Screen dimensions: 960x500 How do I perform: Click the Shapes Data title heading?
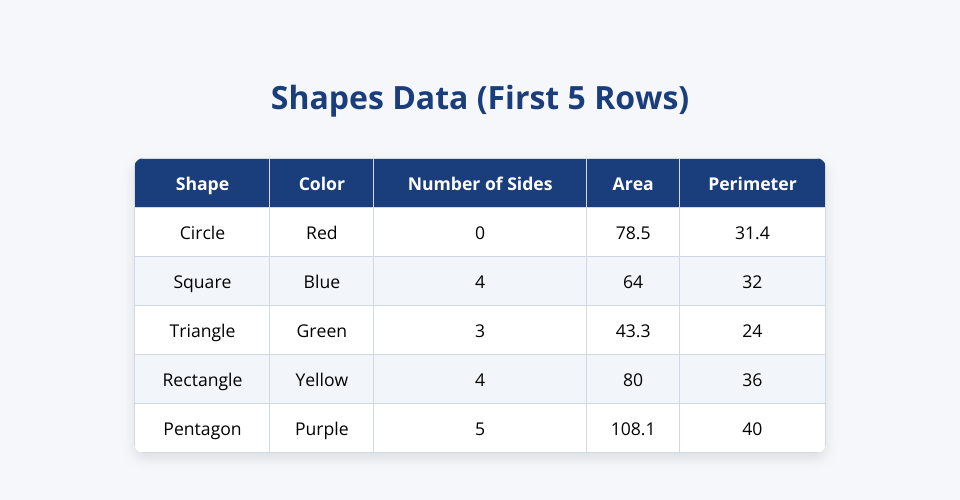click(x=480, y=99)
